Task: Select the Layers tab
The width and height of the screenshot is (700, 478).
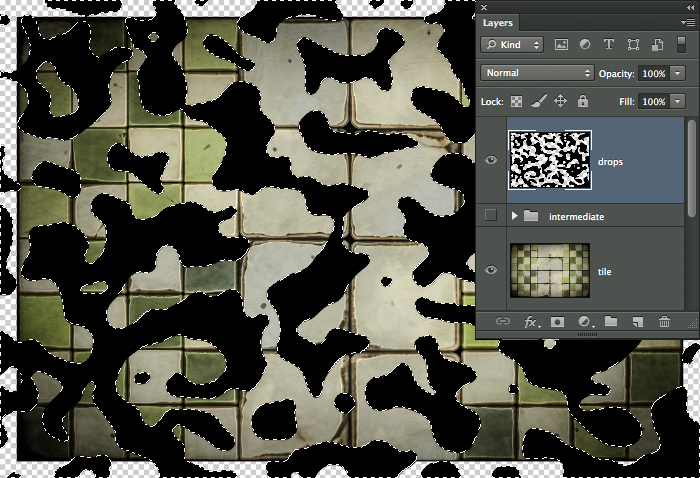Action: click(x=498, y=23)
